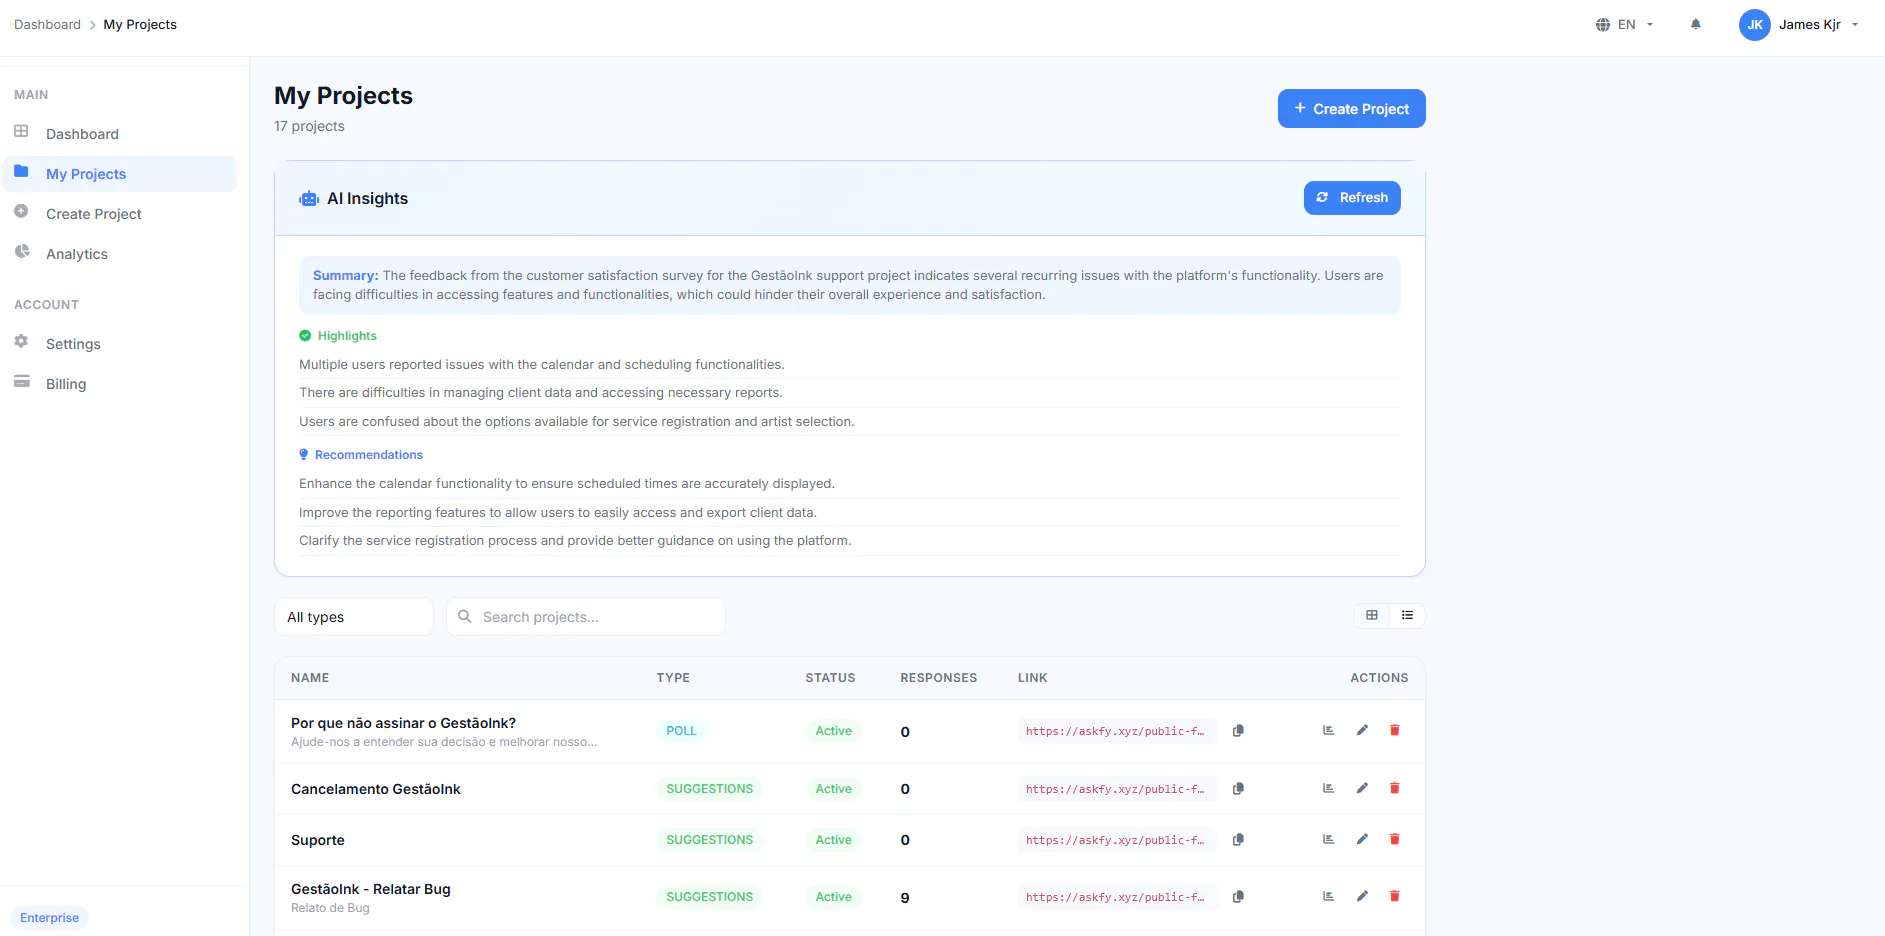Focus the Search projects input field
The height and width of the screenshot is (936, 1885).
coord(586,617)
